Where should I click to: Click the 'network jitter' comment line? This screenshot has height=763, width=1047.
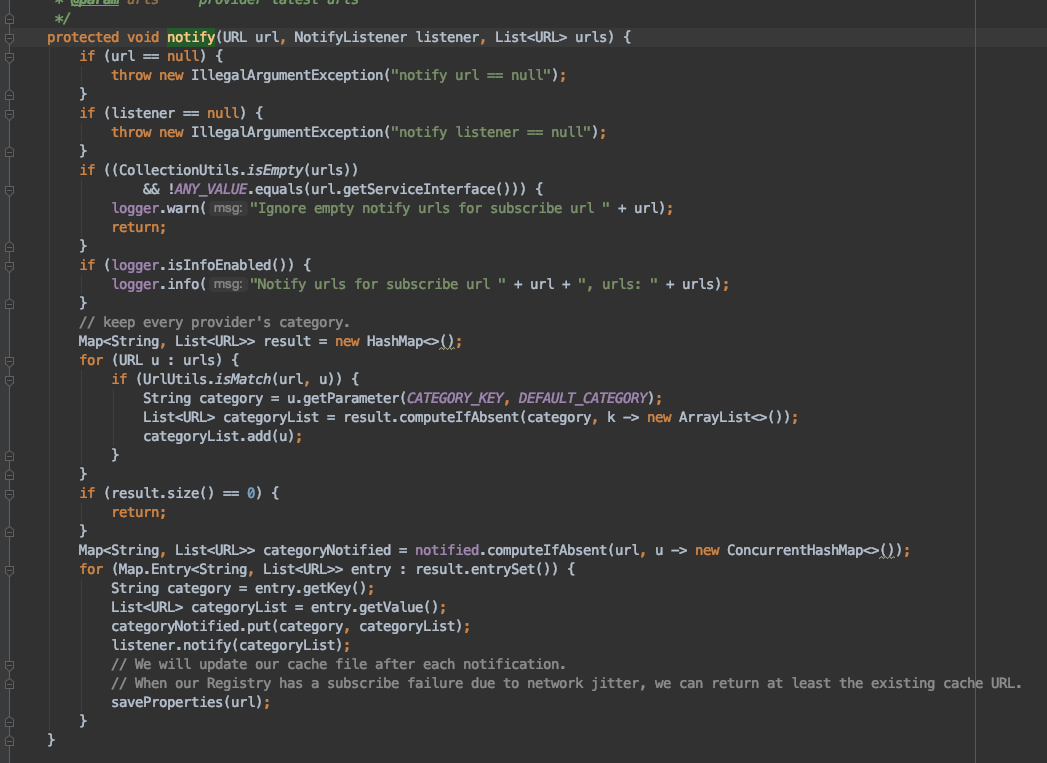(566, 684)
